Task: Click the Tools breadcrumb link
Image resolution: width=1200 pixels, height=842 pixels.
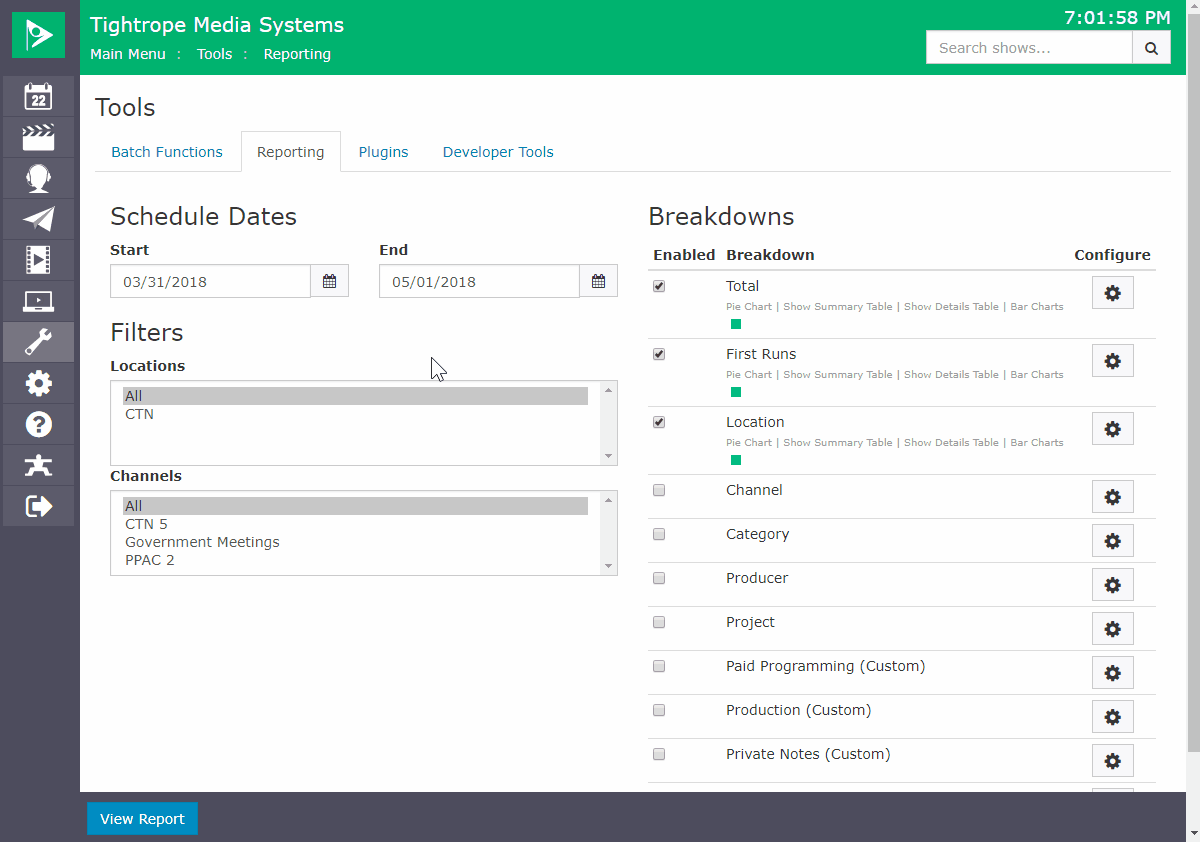Action: coord(214,54)
